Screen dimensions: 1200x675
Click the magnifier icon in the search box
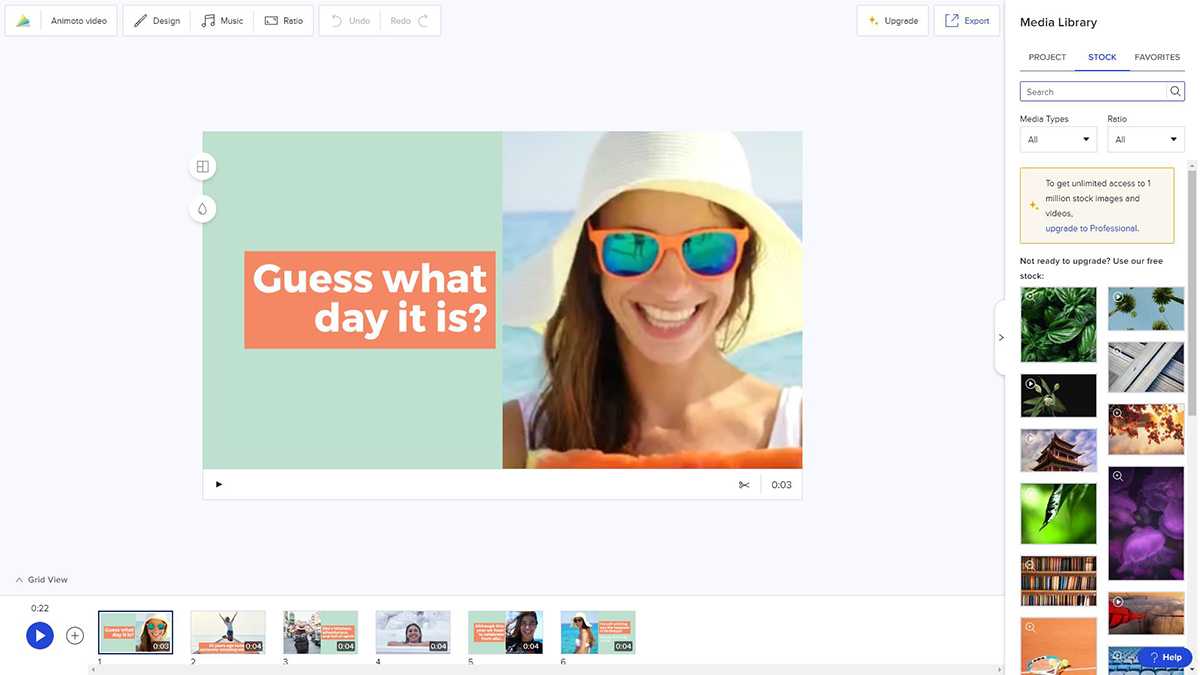point(1175,91)
